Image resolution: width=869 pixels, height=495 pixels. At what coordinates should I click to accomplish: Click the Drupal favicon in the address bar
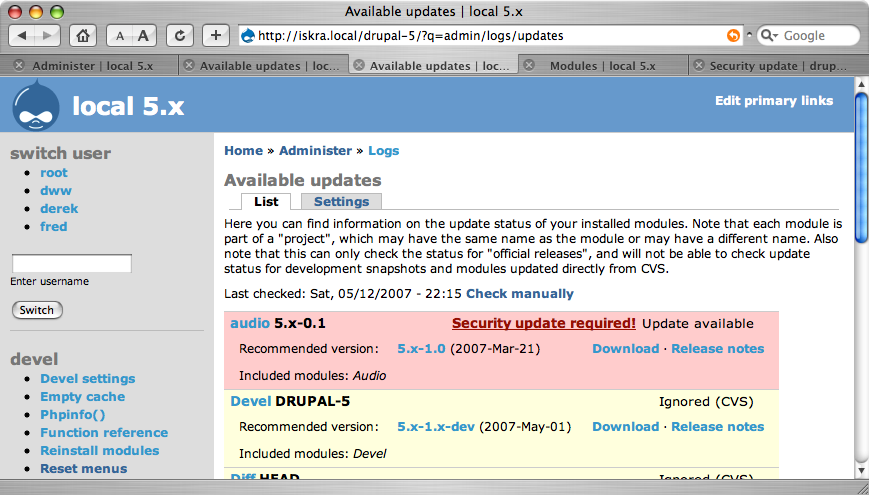pos(249,36)
